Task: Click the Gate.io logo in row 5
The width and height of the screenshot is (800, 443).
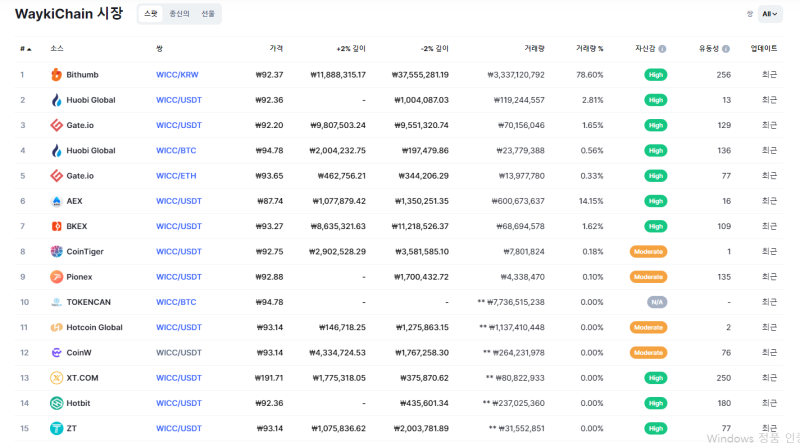Action: 56,176
